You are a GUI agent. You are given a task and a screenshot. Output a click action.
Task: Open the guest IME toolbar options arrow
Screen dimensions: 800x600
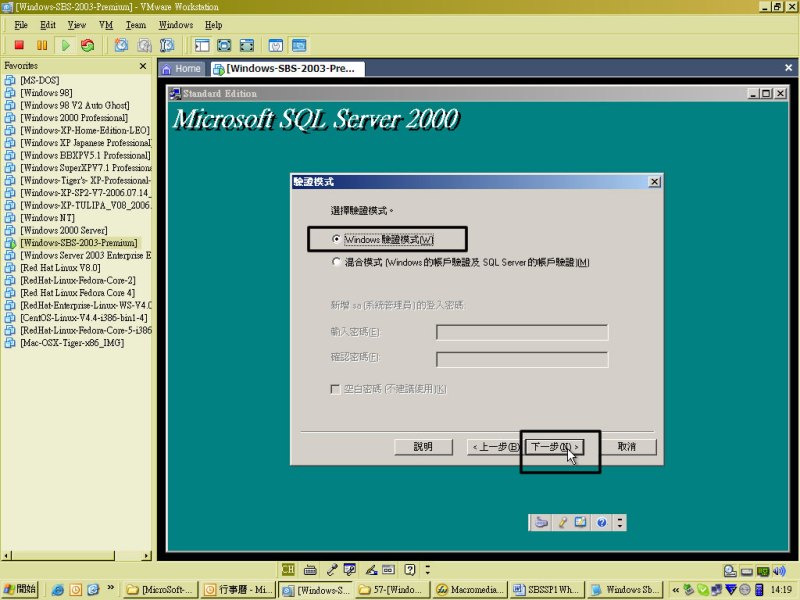click(620, 522)
